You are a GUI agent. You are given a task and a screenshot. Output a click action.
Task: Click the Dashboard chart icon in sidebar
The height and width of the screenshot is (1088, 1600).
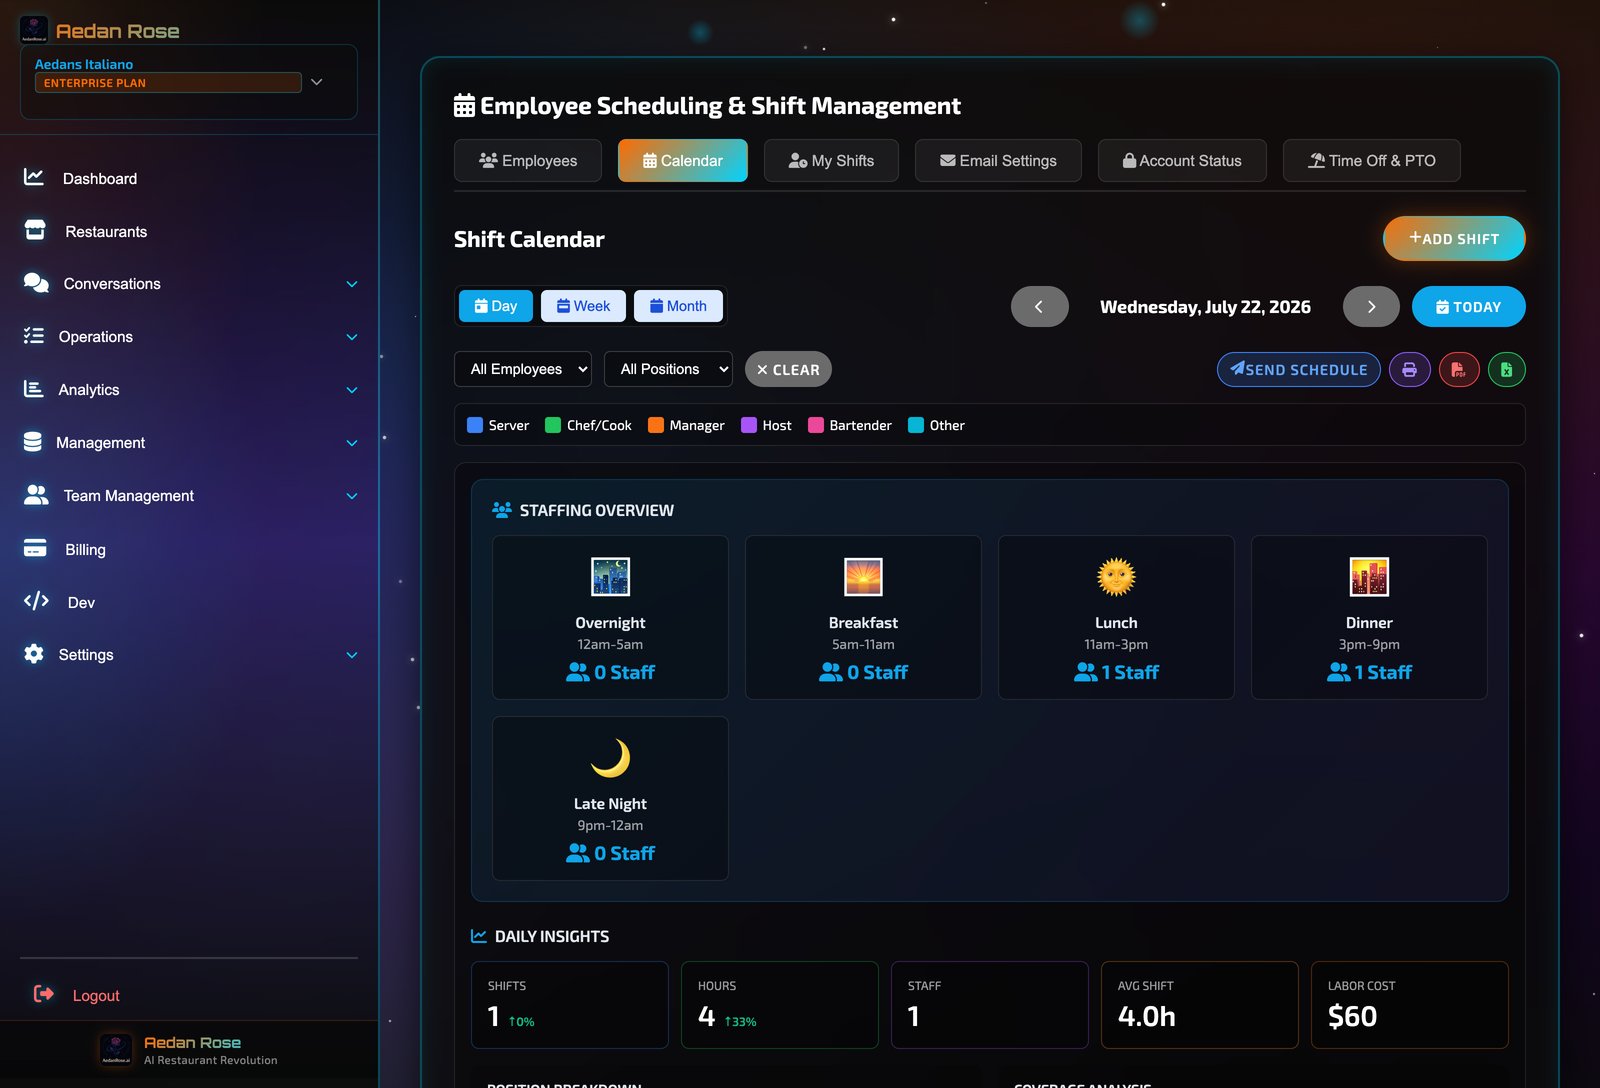pos(34,177)
